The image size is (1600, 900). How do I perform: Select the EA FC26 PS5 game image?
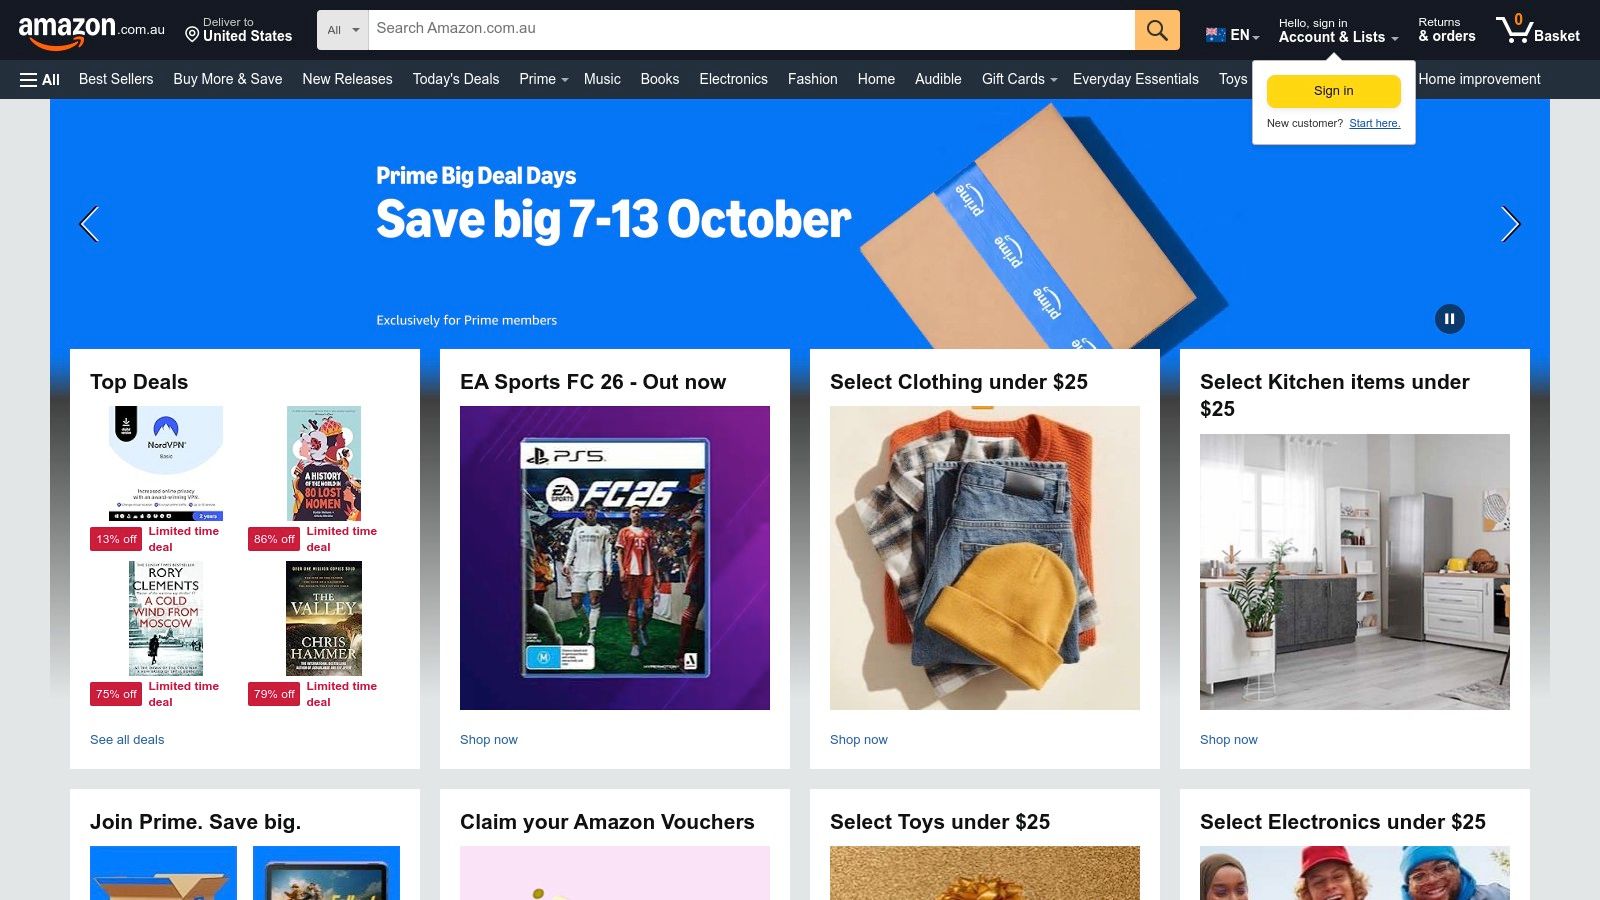click(615, 558)
